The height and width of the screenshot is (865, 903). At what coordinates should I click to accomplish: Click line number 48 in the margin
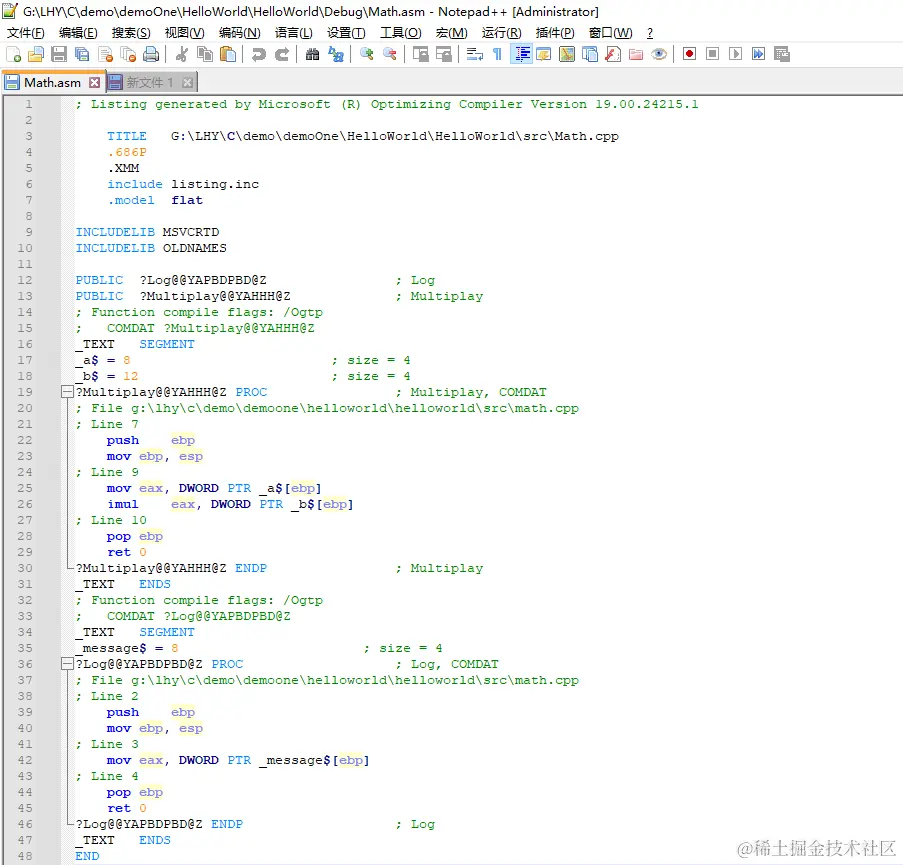point(25,856)
